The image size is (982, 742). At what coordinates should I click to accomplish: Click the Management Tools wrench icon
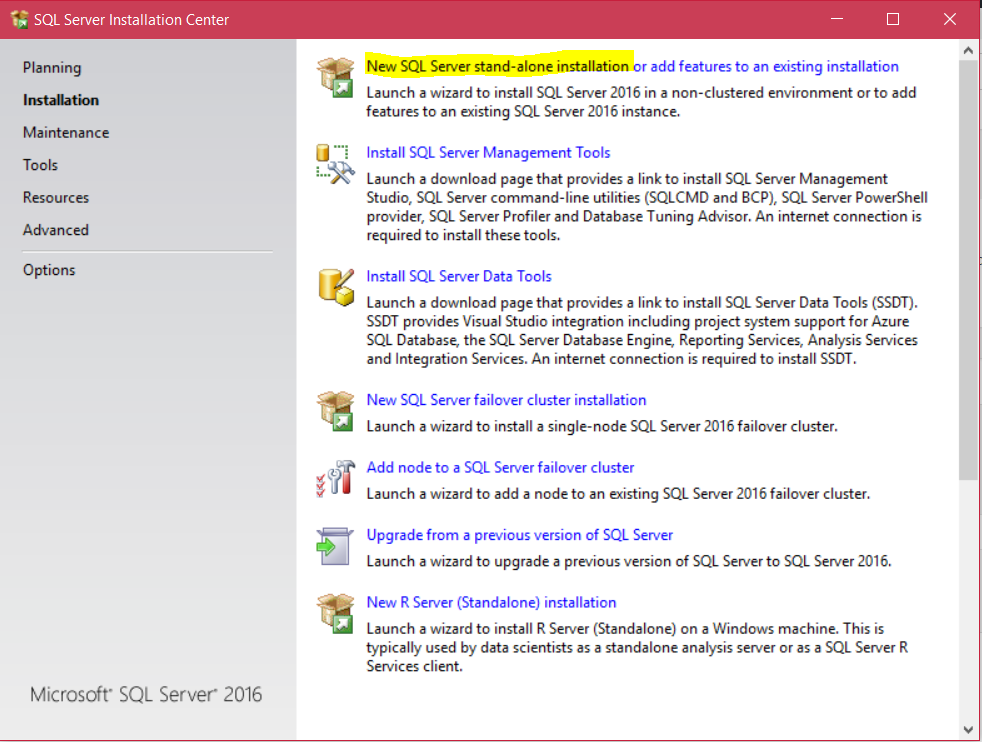pyautogui.click(x=336, y=165)
